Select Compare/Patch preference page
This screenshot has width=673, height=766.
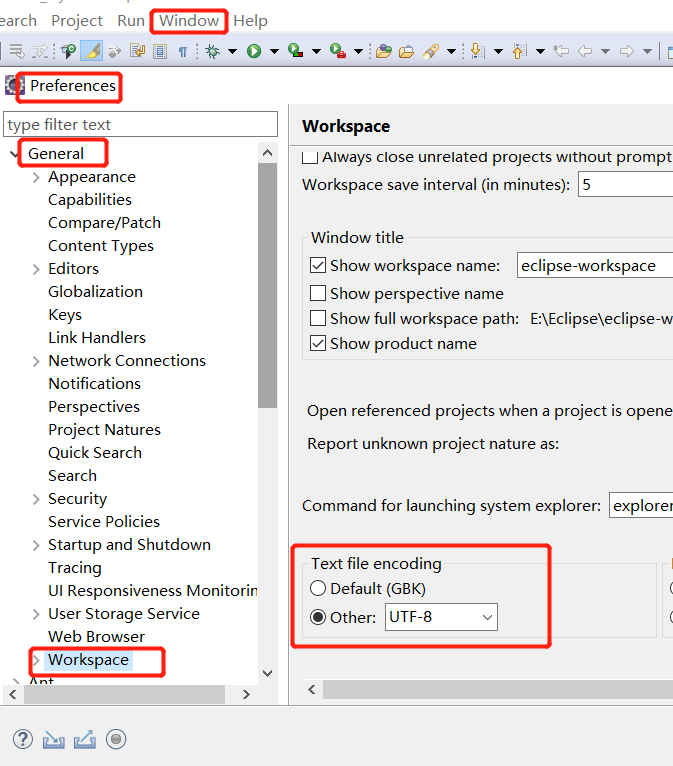click(105, 223)
